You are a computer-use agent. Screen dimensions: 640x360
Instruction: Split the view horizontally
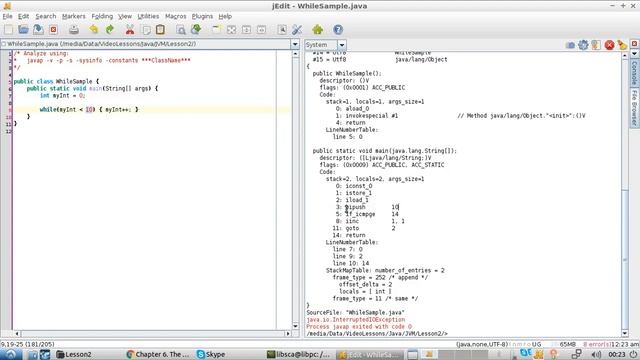click(247, 29)
